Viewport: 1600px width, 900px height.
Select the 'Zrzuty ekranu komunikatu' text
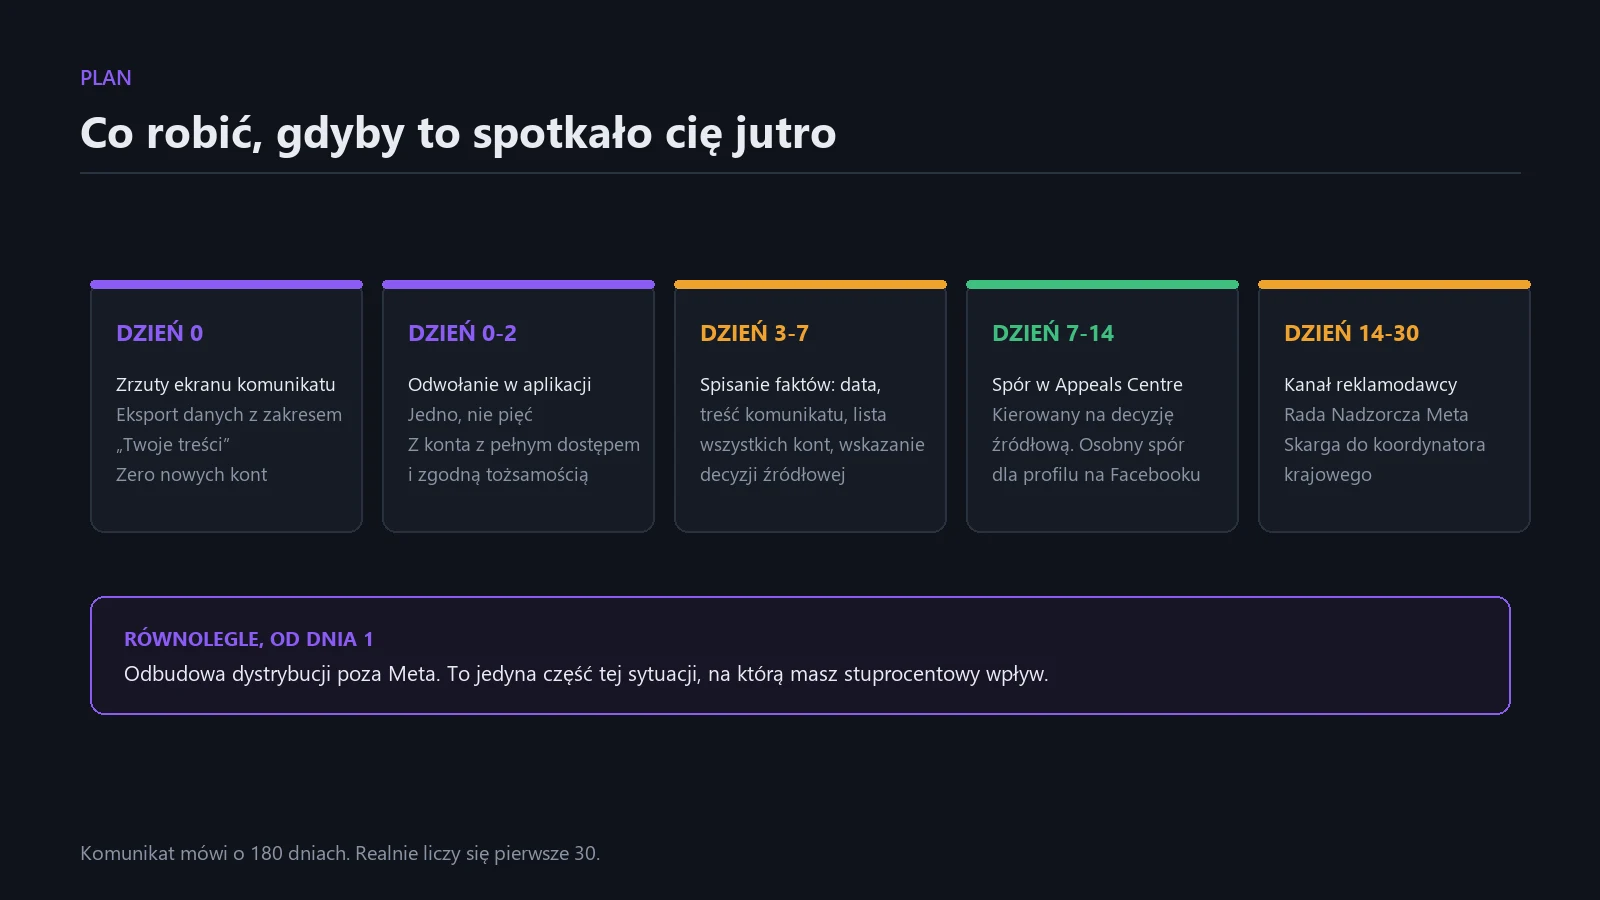point(226,385)
